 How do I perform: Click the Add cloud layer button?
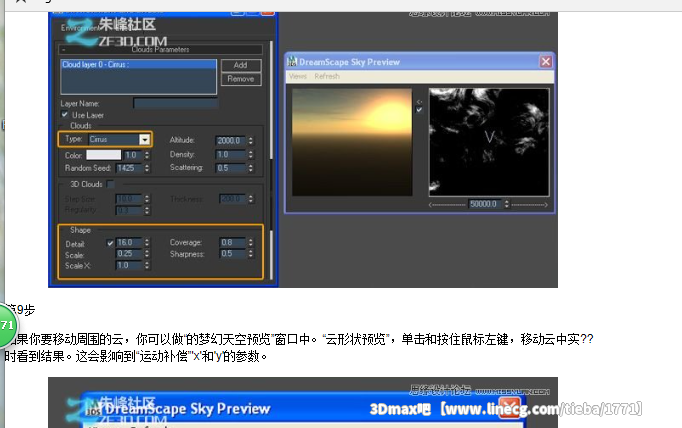(241, 65)
